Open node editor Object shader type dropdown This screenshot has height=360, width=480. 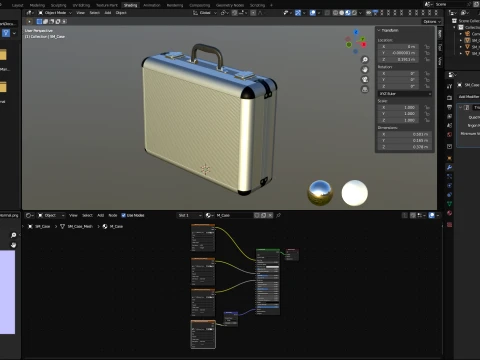(51, 215)
